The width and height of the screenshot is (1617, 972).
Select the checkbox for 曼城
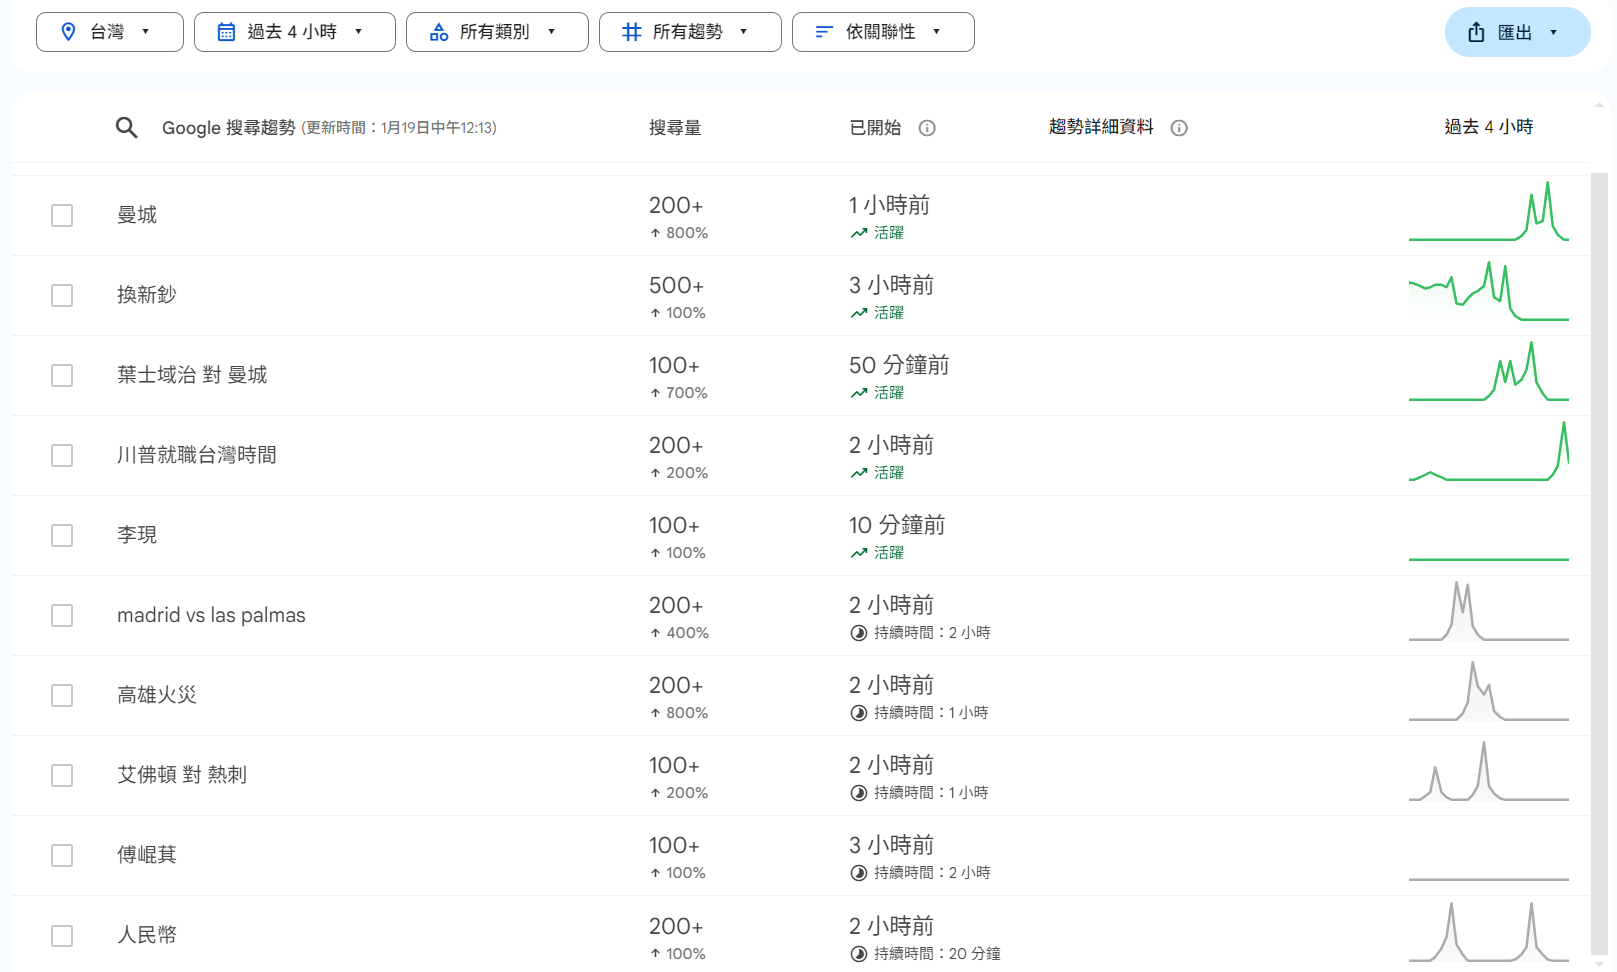click(x=62, y=215)
